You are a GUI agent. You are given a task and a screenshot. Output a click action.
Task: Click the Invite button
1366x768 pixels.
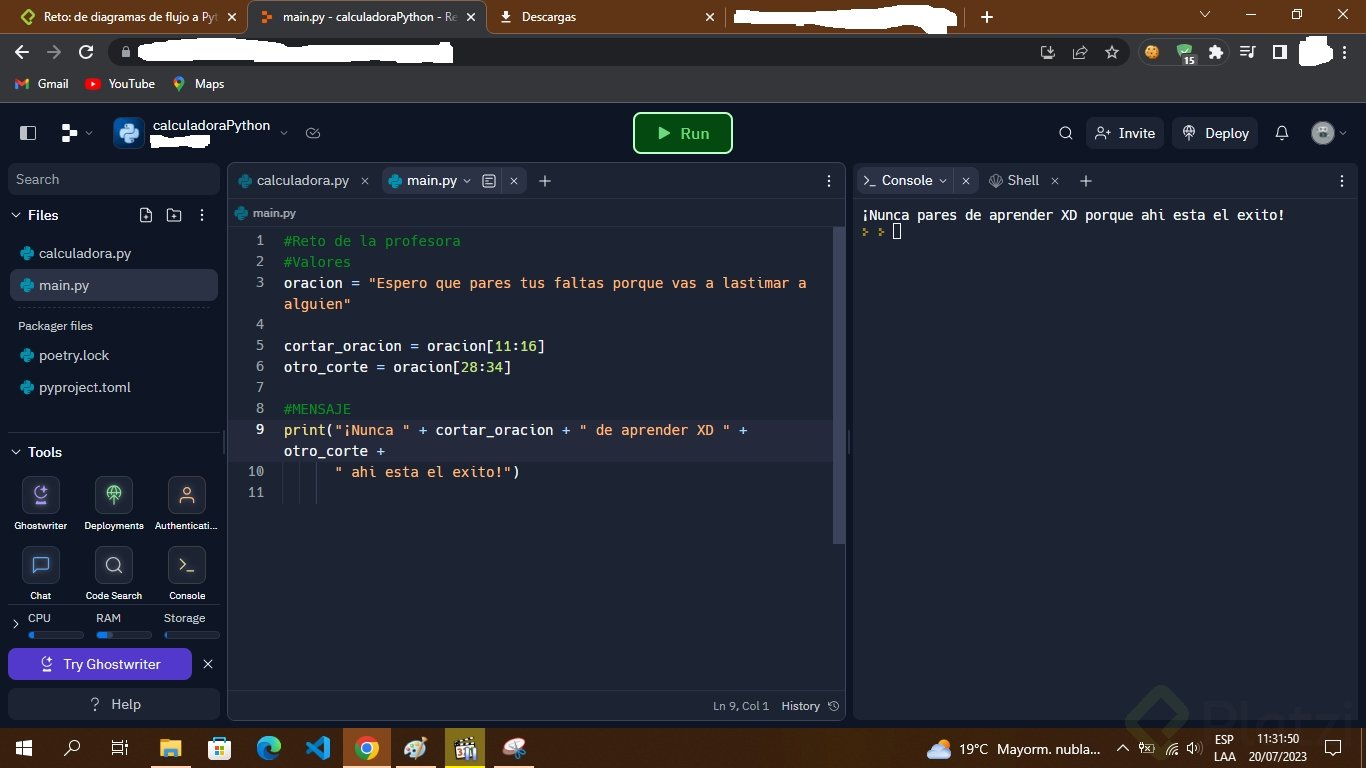pos(1125,133)
